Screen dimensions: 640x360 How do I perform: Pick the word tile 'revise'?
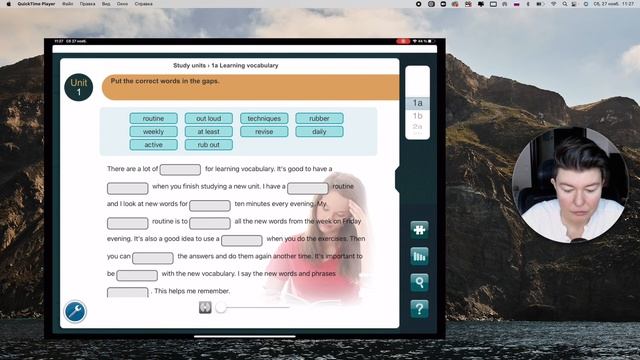[x=264, y=131]
